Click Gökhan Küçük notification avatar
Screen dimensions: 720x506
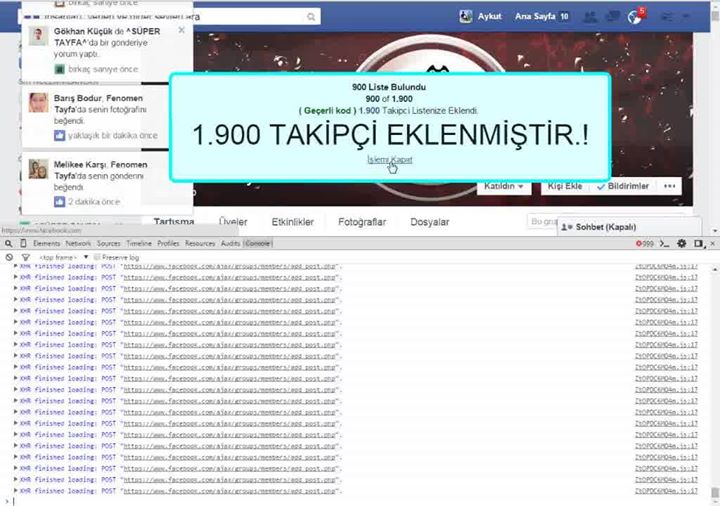click(x=38, y=36)
